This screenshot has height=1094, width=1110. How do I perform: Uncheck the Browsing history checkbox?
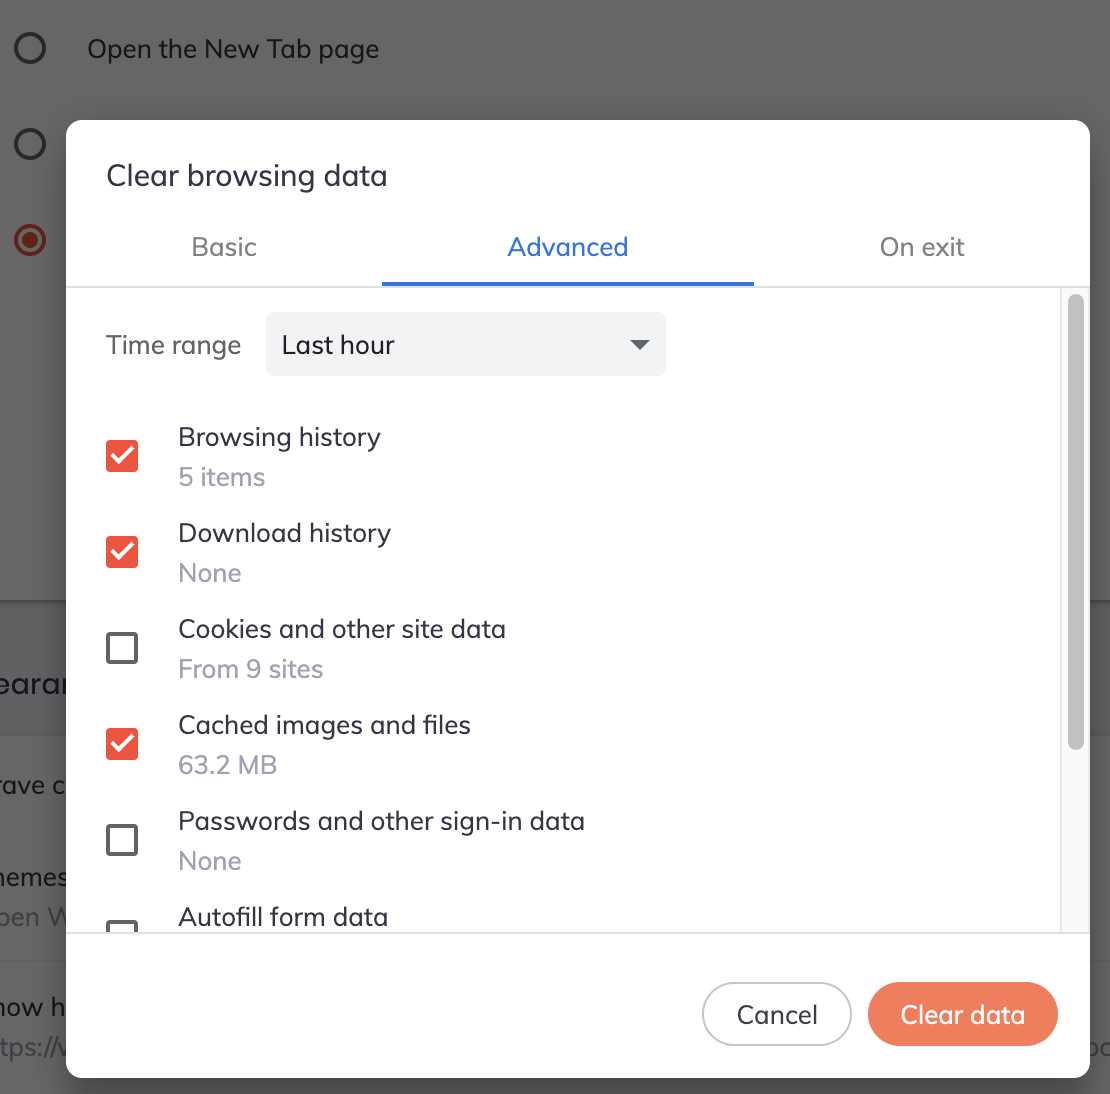click(x=122, y=456)
